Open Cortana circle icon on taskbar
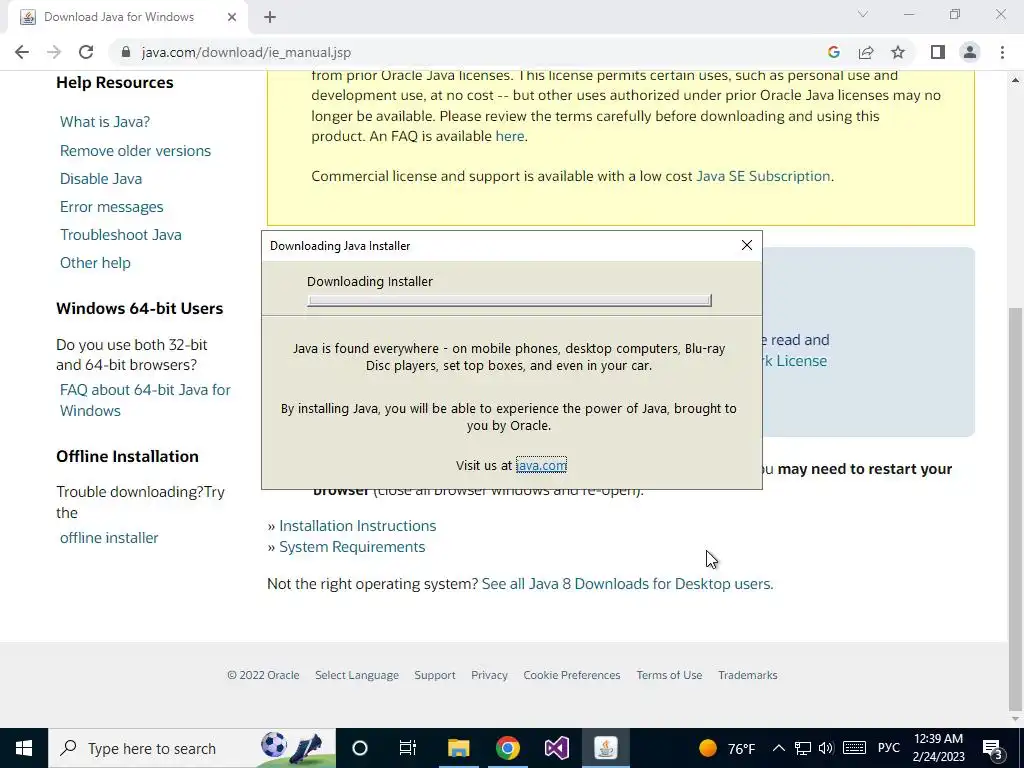This screenshot has width=1024, height=768. click(360, 748)
